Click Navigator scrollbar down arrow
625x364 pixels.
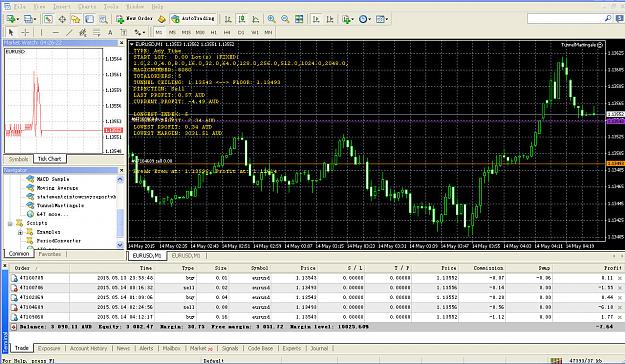pos(120,245)
